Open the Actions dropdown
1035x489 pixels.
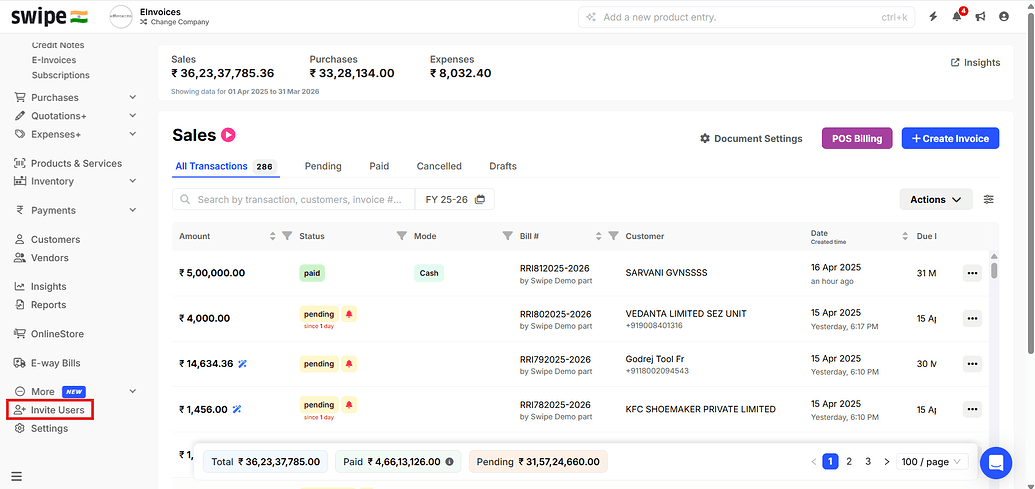(x=935, y=200)
